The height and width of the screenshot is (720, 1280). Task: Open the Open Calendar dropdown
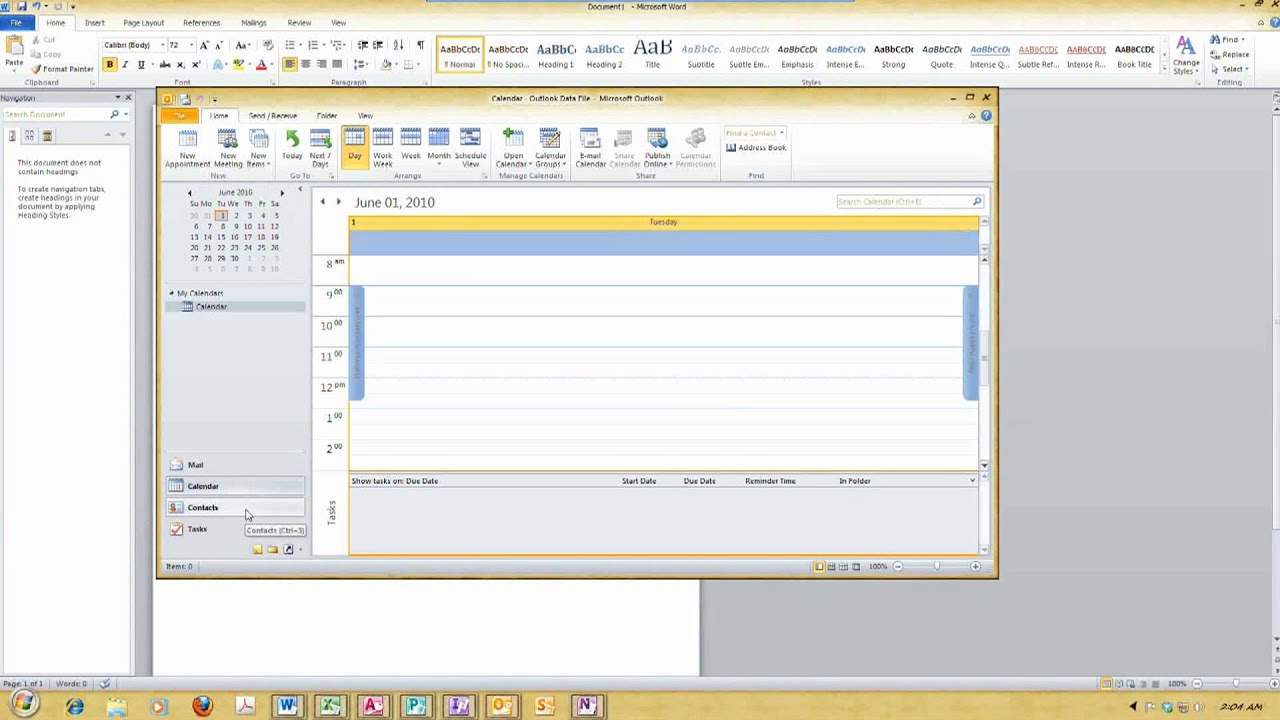tap(513, 148)
